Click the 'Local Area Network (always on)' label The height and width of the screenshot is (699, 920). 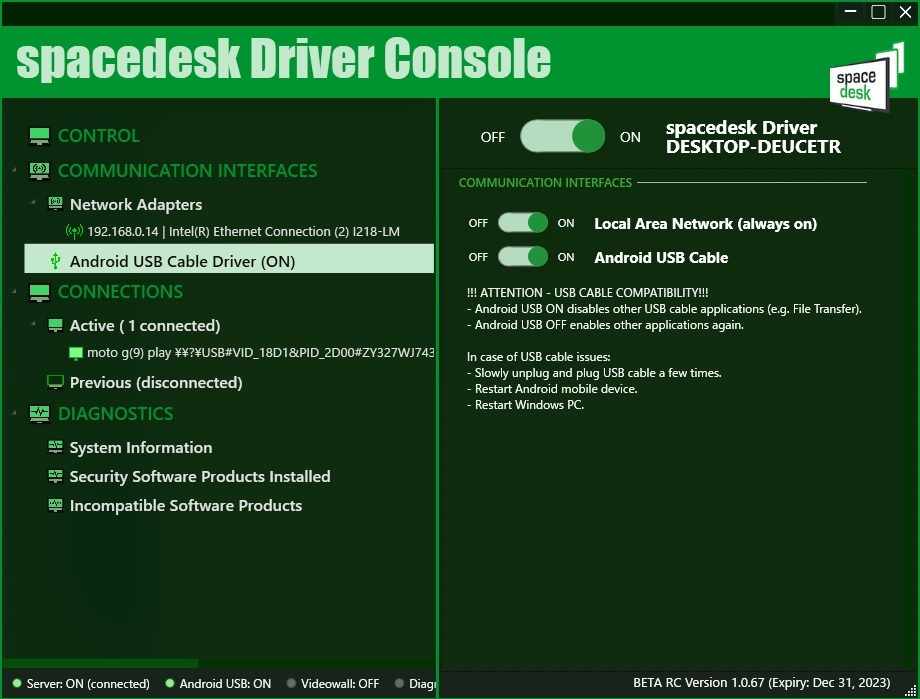[705, 224]
